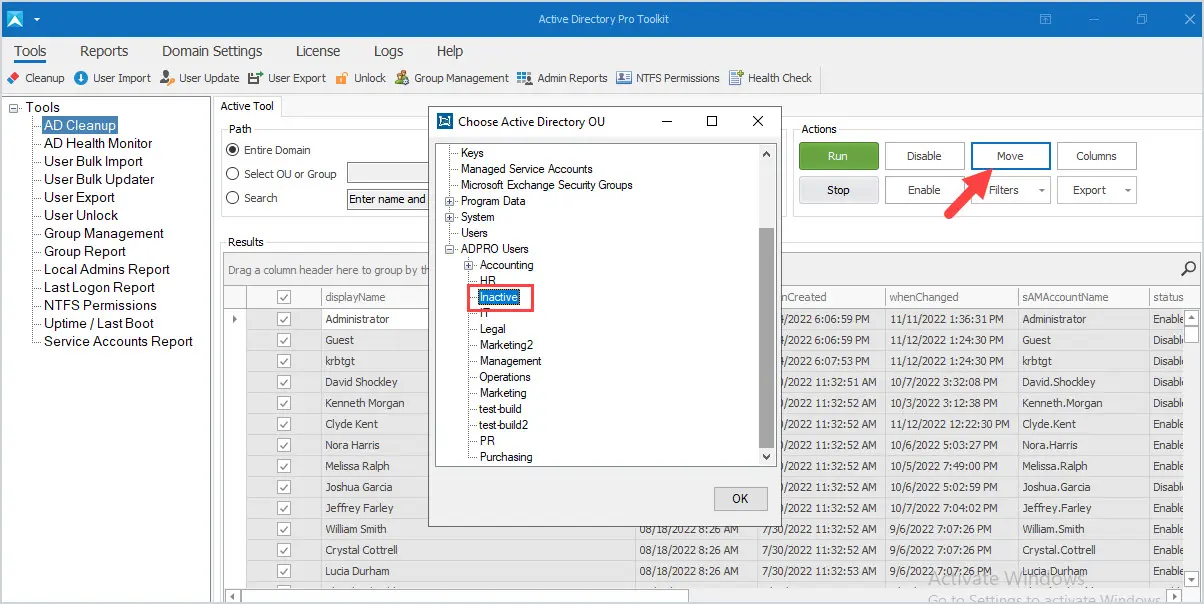
Task: Open the Domain Settings menu
Action: 212,51
